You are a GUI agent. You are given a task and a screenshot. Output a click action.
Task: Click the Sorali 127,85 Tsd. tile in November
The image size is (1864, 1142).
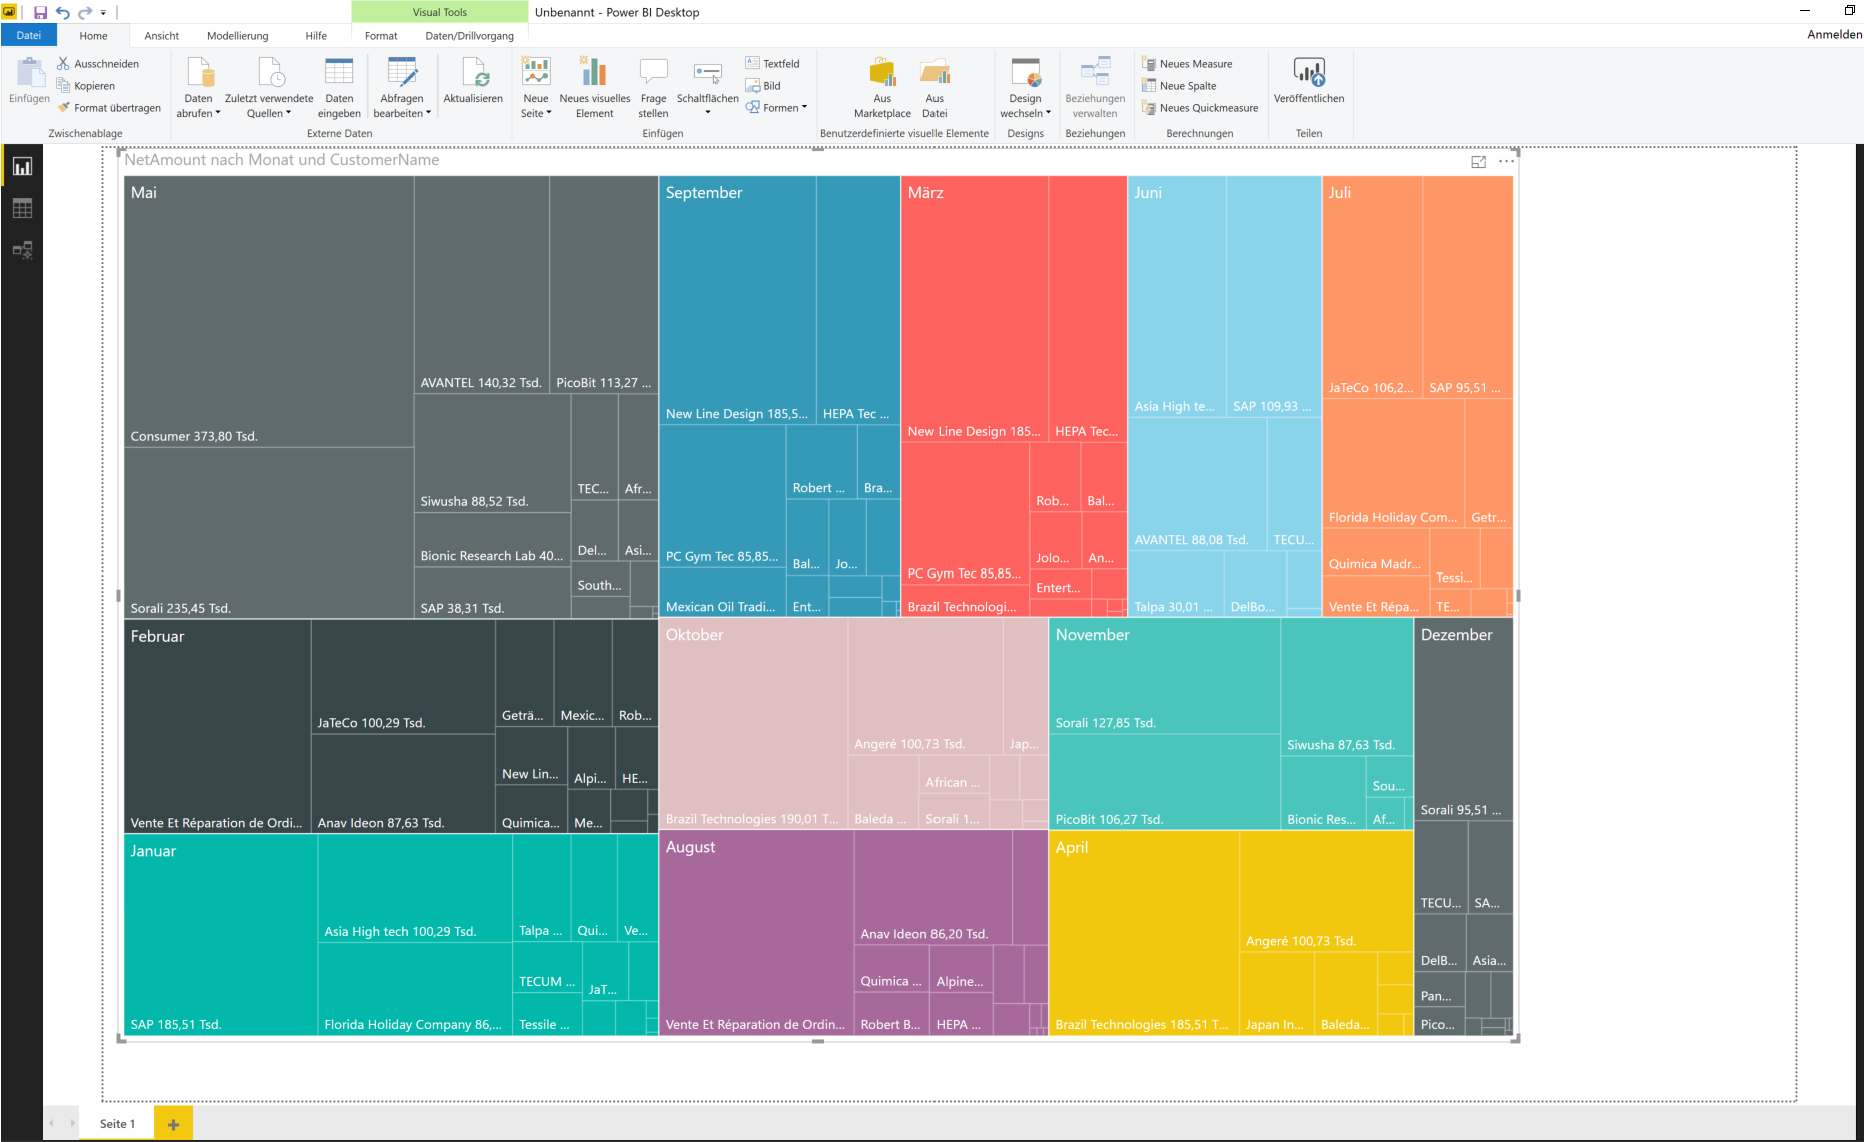tap(1165, 677)
